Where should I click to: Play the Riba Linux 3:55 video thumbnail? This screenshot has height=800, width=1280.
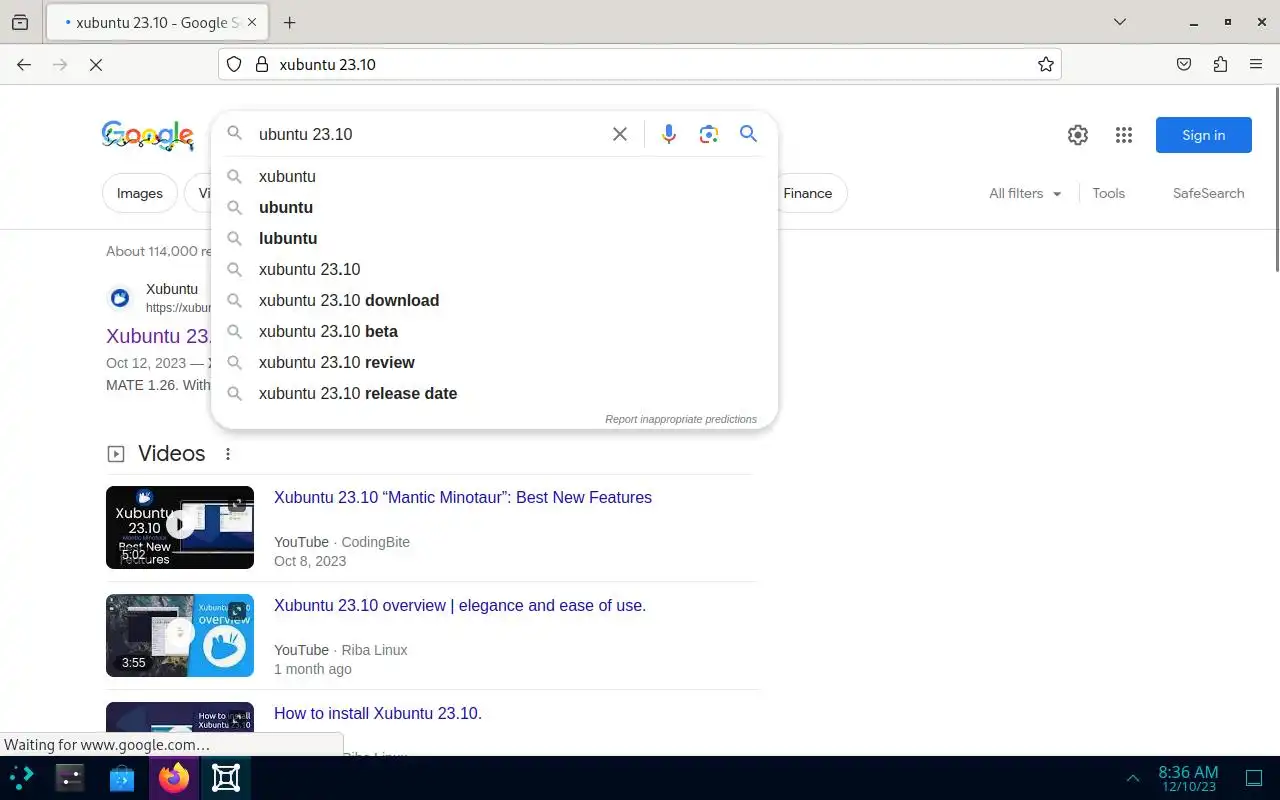tap(180, 635)
